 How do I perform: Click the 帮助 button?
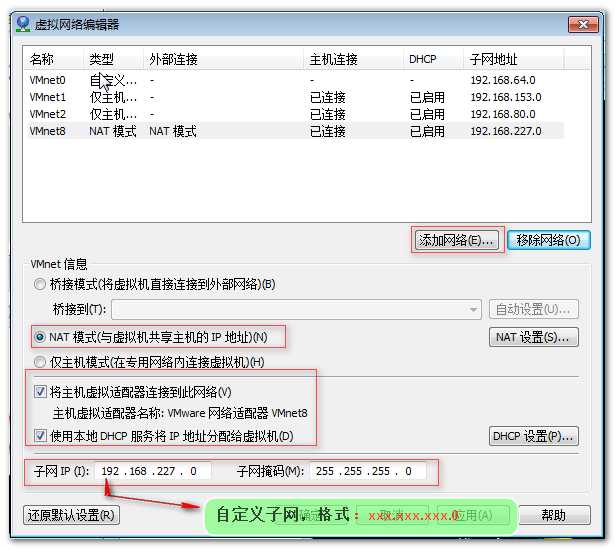(x=554, y=515)
